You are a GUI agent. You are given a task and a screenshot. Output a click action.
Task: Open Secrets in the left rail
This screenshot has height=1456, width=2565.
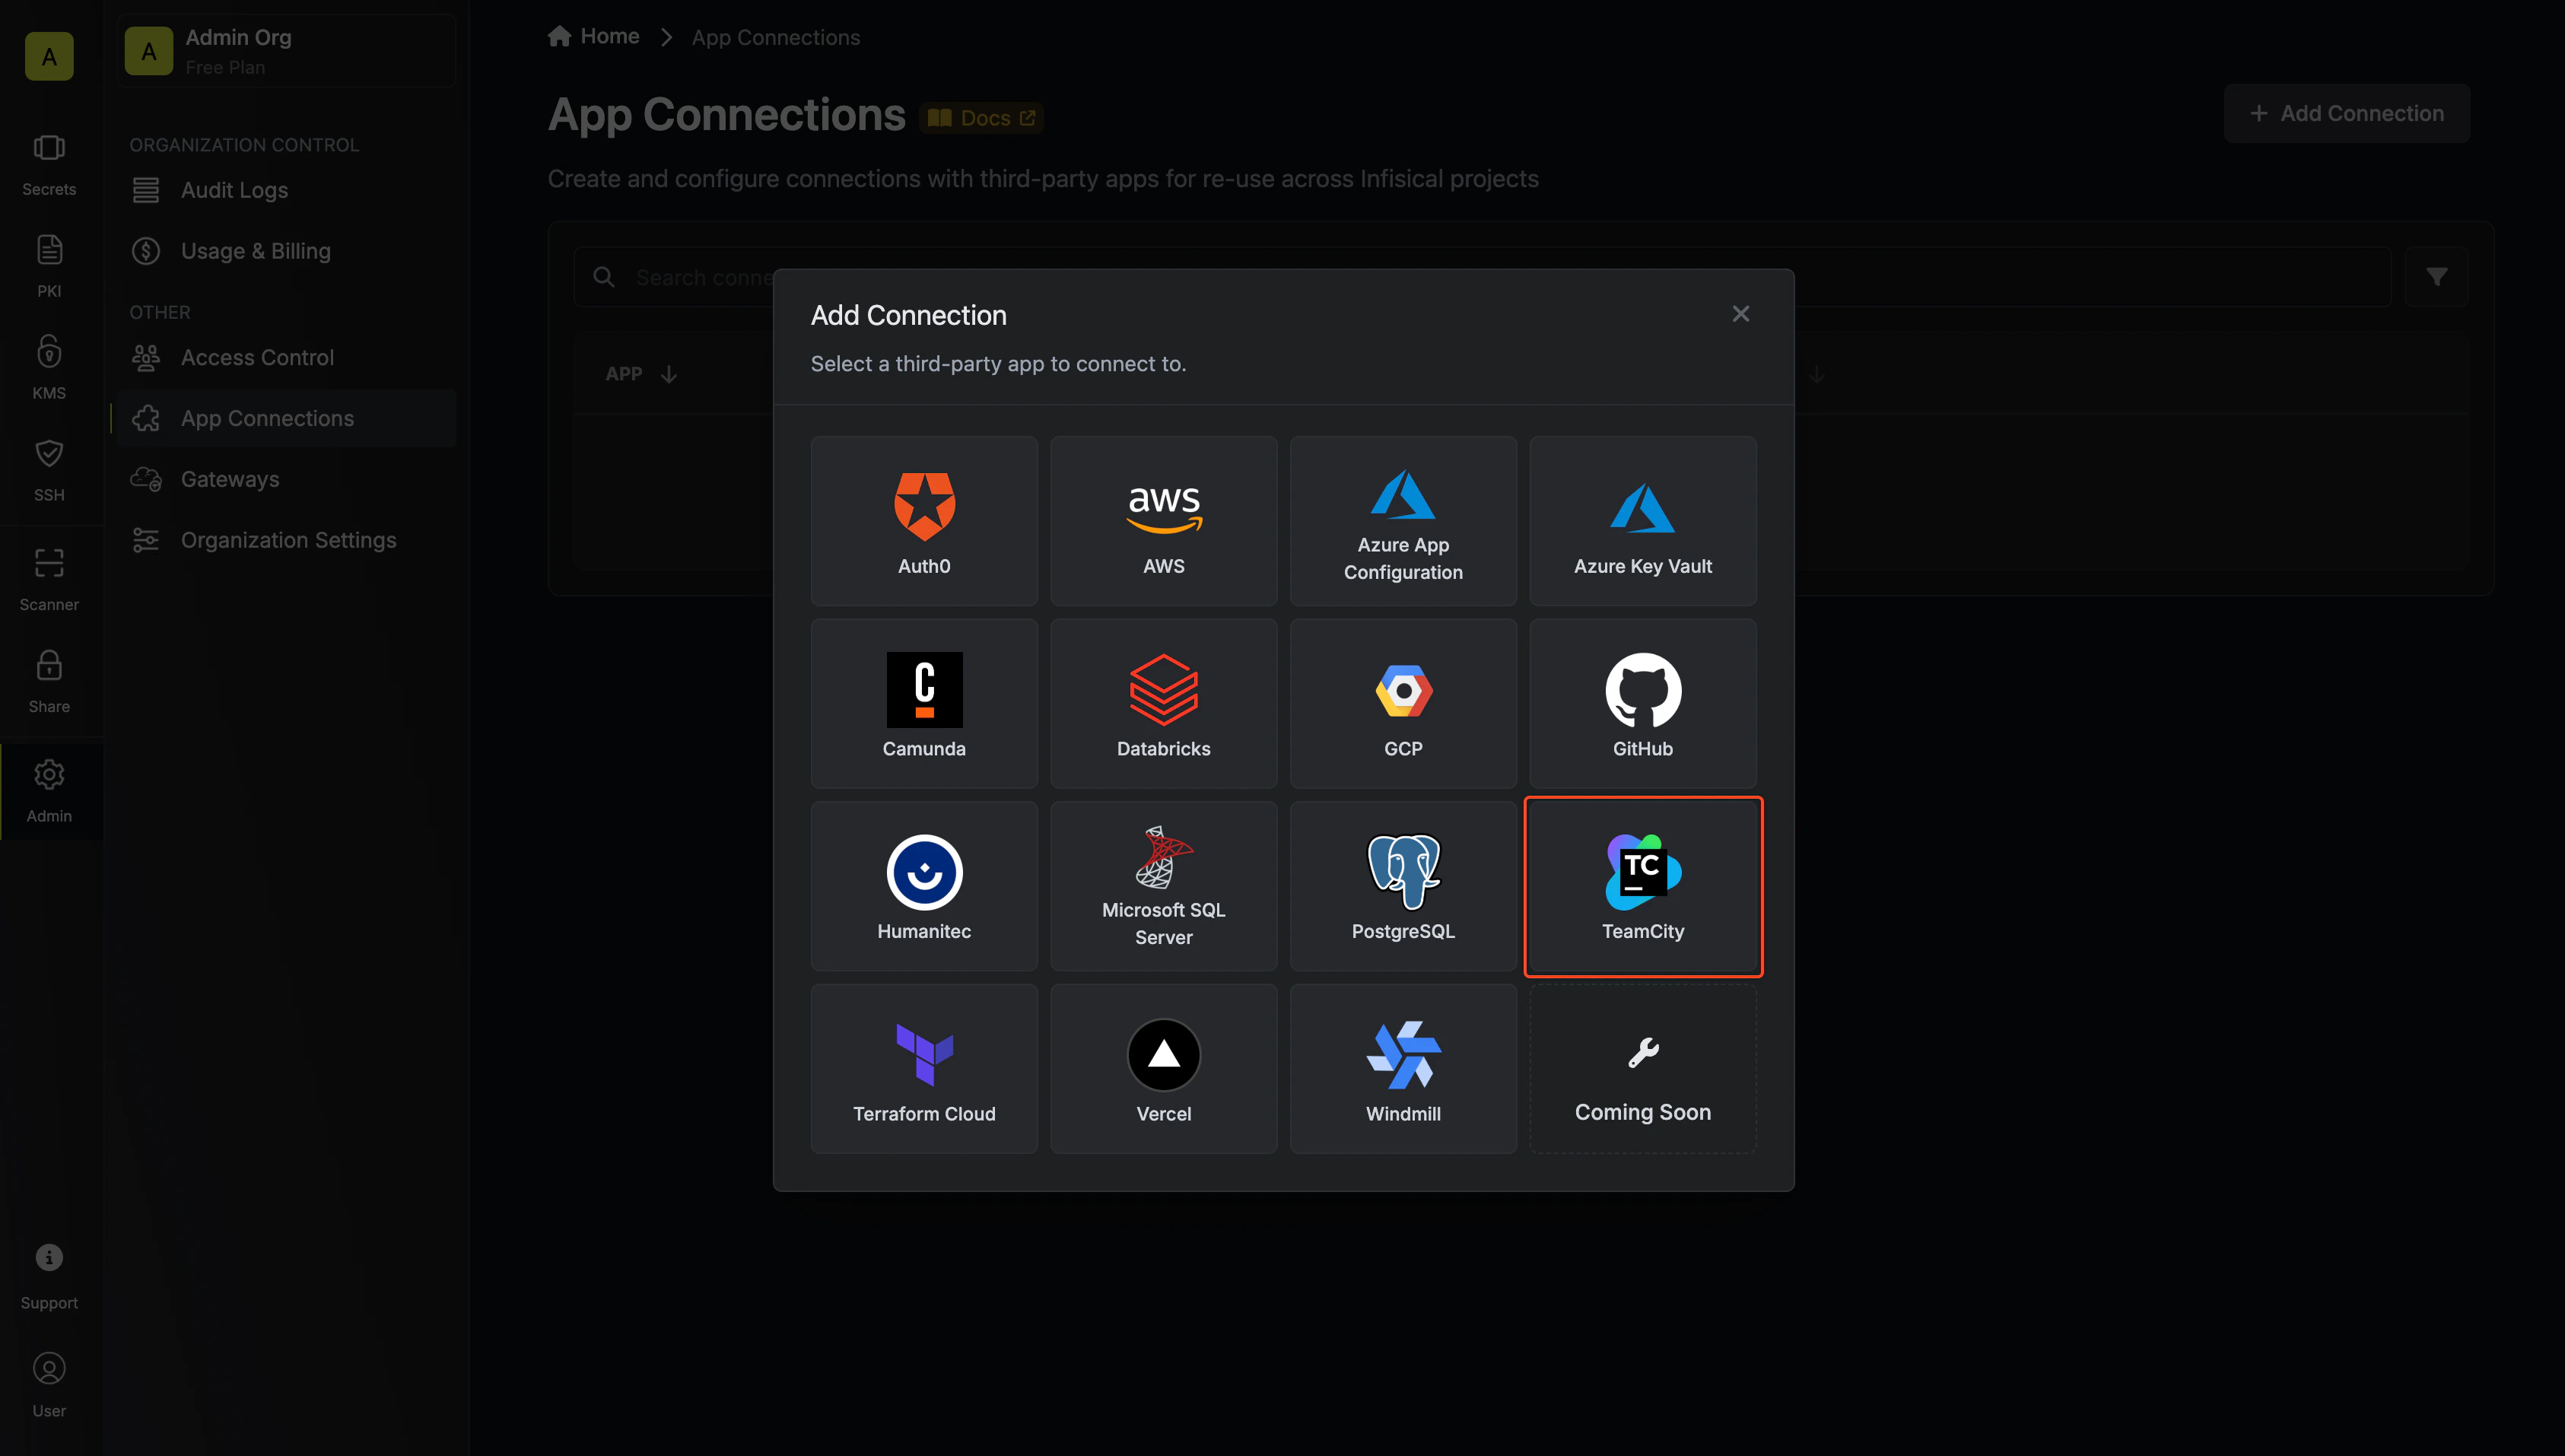pyautogui.click(x=49, y=166)
